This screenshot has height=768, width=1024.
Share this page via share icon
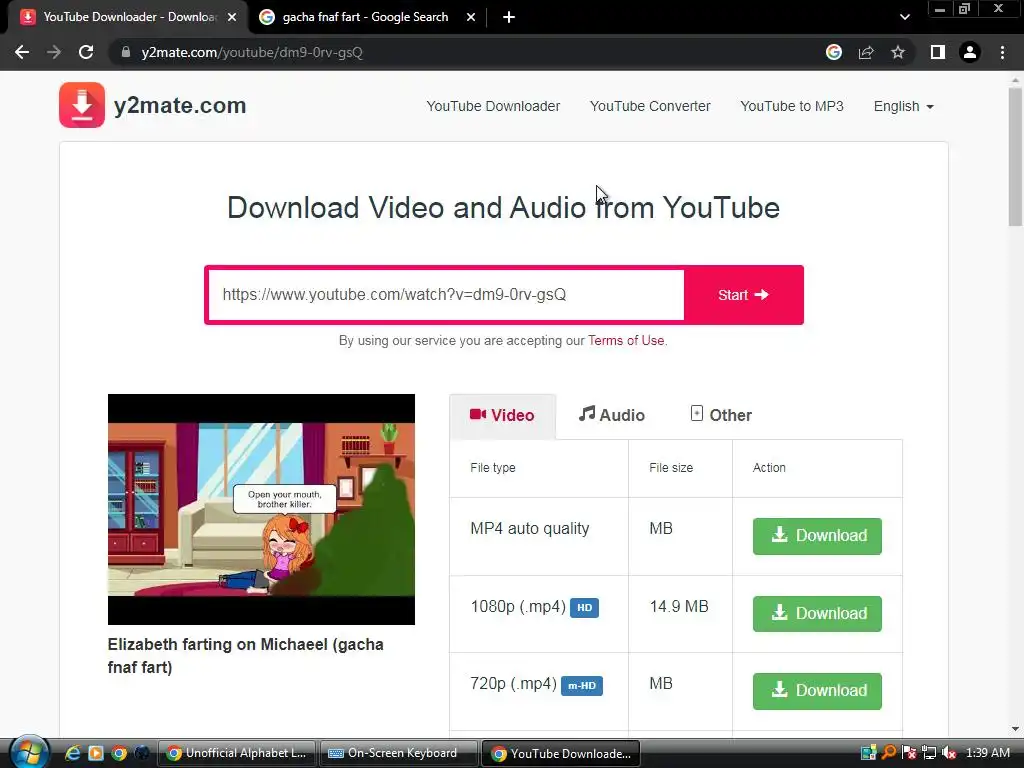coord(866,52)
